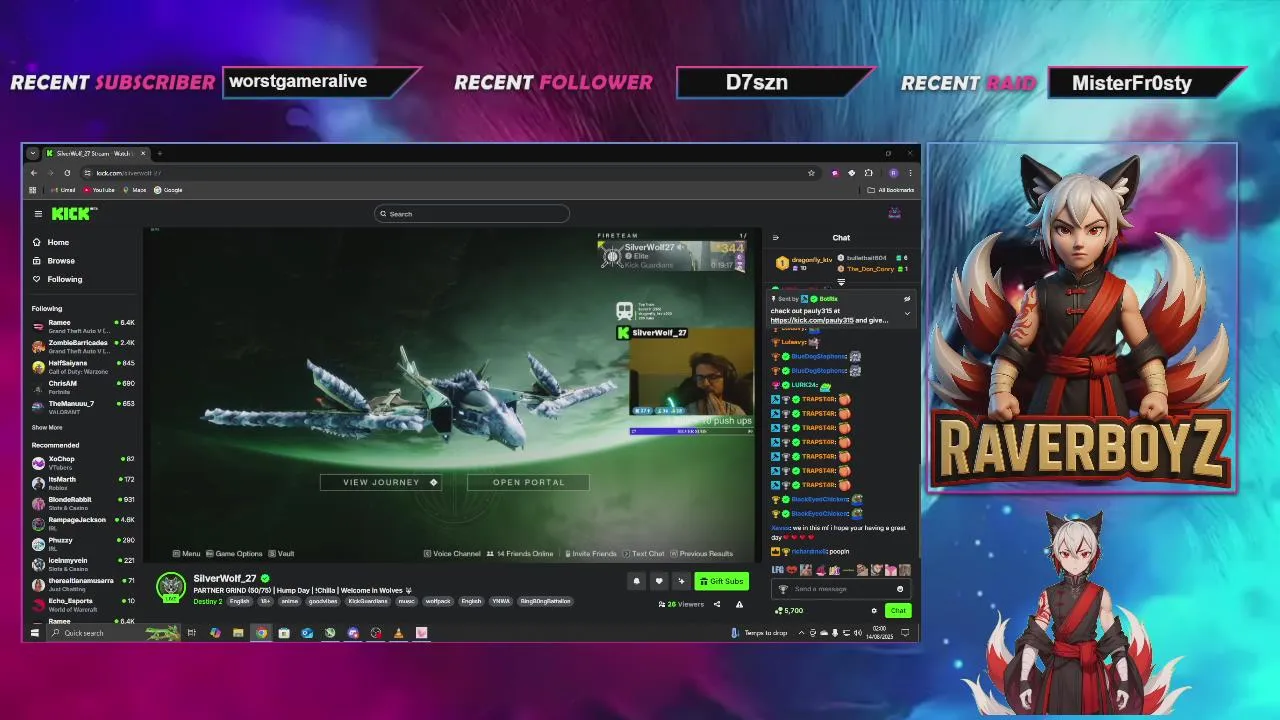Open XoChop recommended channel
Screen dimensions: 1280x720
tap(83, 462)
